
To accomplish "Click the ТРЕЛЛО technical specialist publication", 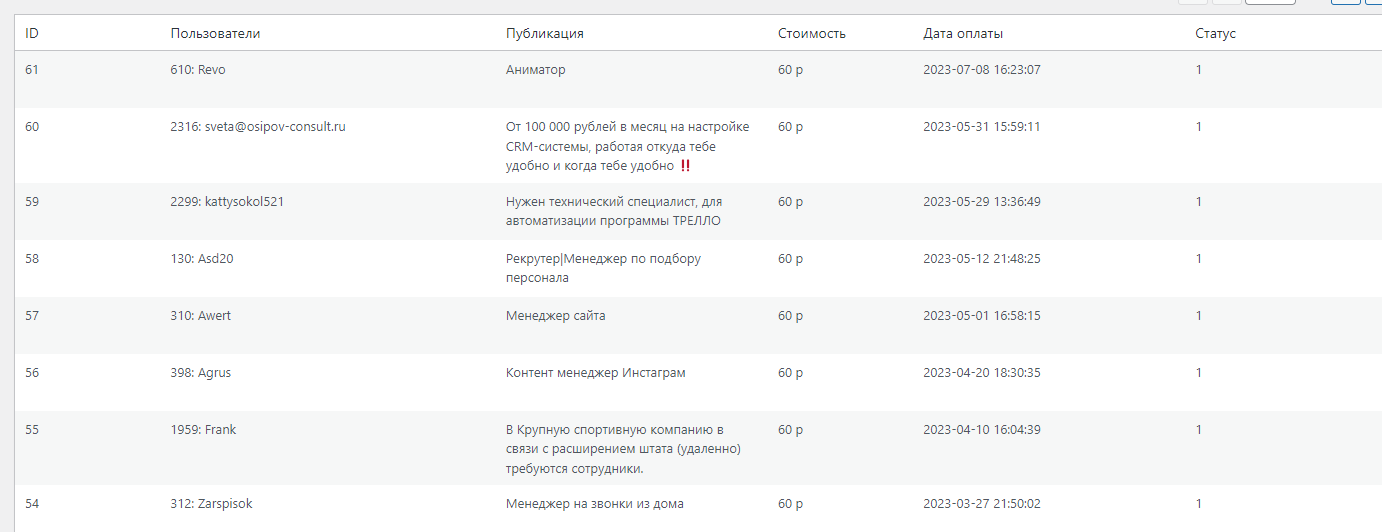I will (x=613, y=211).
